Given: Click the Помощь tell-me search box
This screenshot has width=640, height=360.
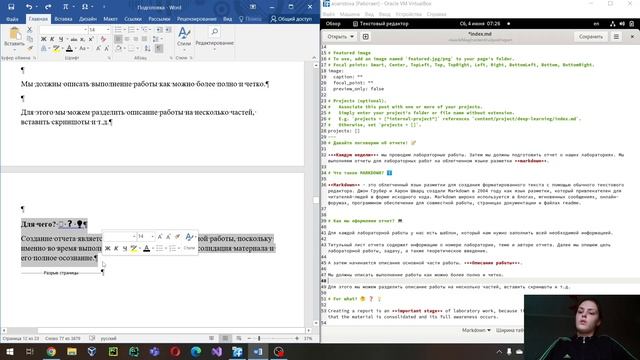Looking at the screenshot, I should tap(250, 19).
